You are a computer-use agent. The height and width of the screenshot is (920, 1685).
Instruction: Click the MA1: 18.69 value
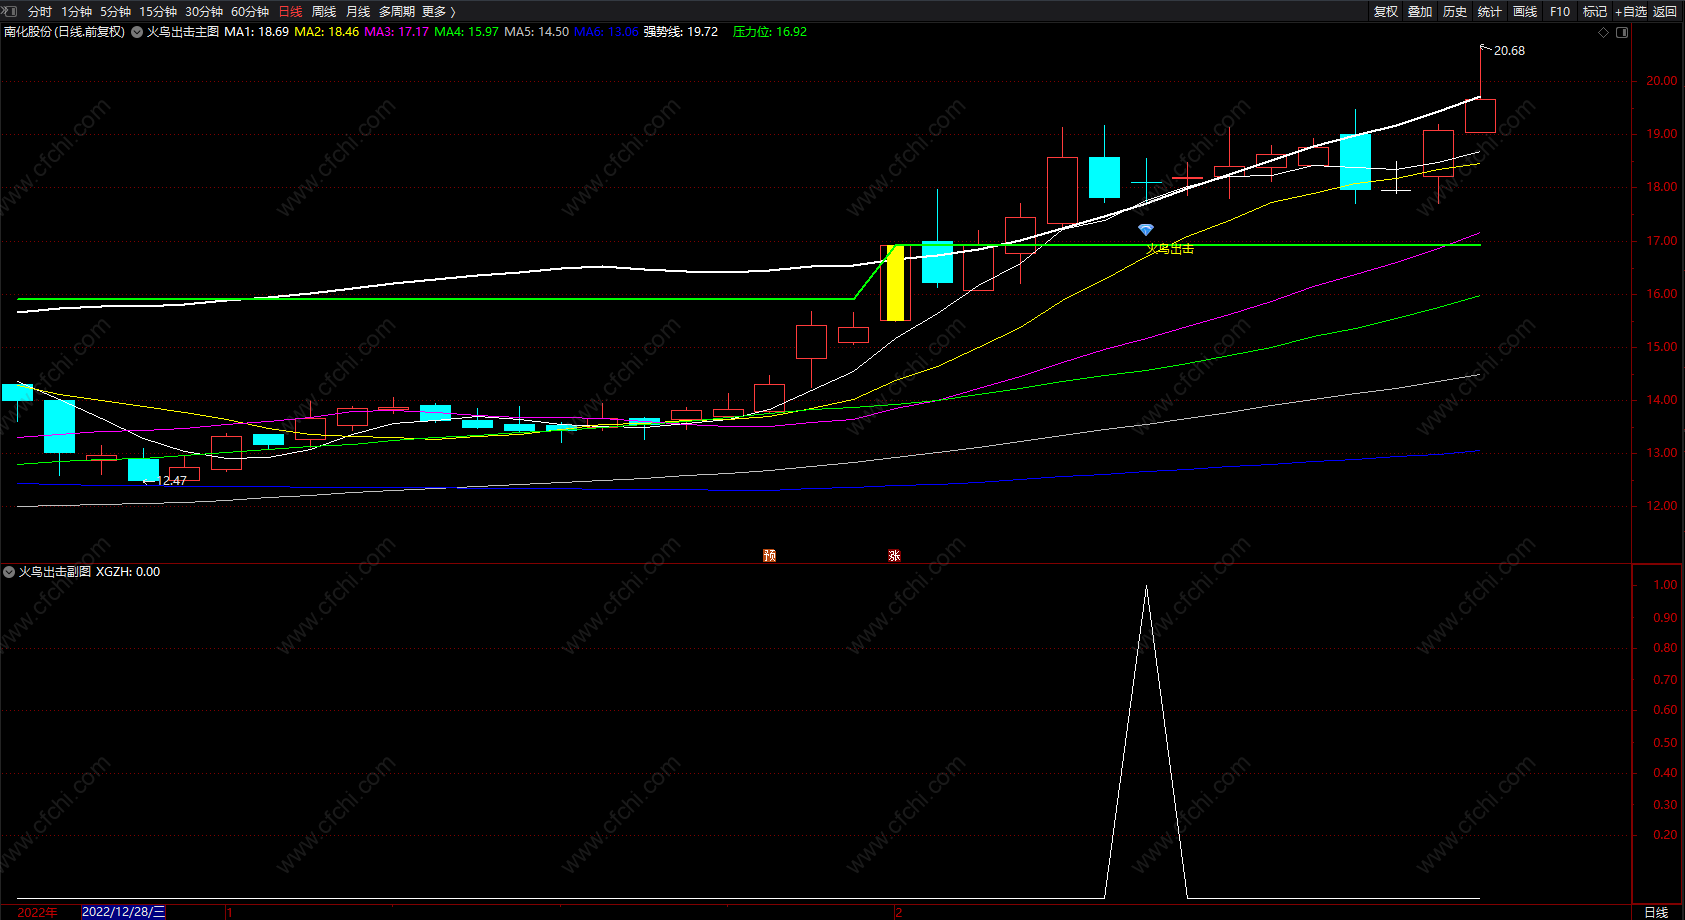pos(256,32)
